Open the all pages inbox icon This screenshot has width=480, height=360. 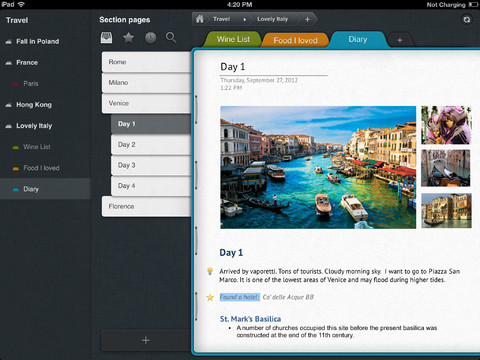(106, 38)
